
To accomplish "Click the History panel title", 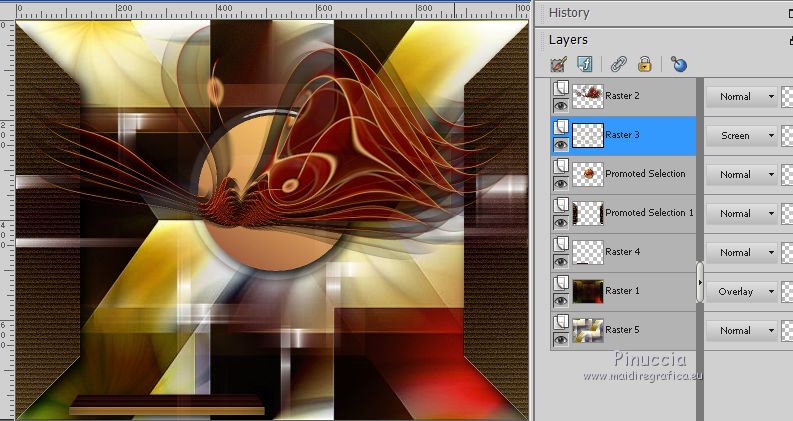I will 569,12.
